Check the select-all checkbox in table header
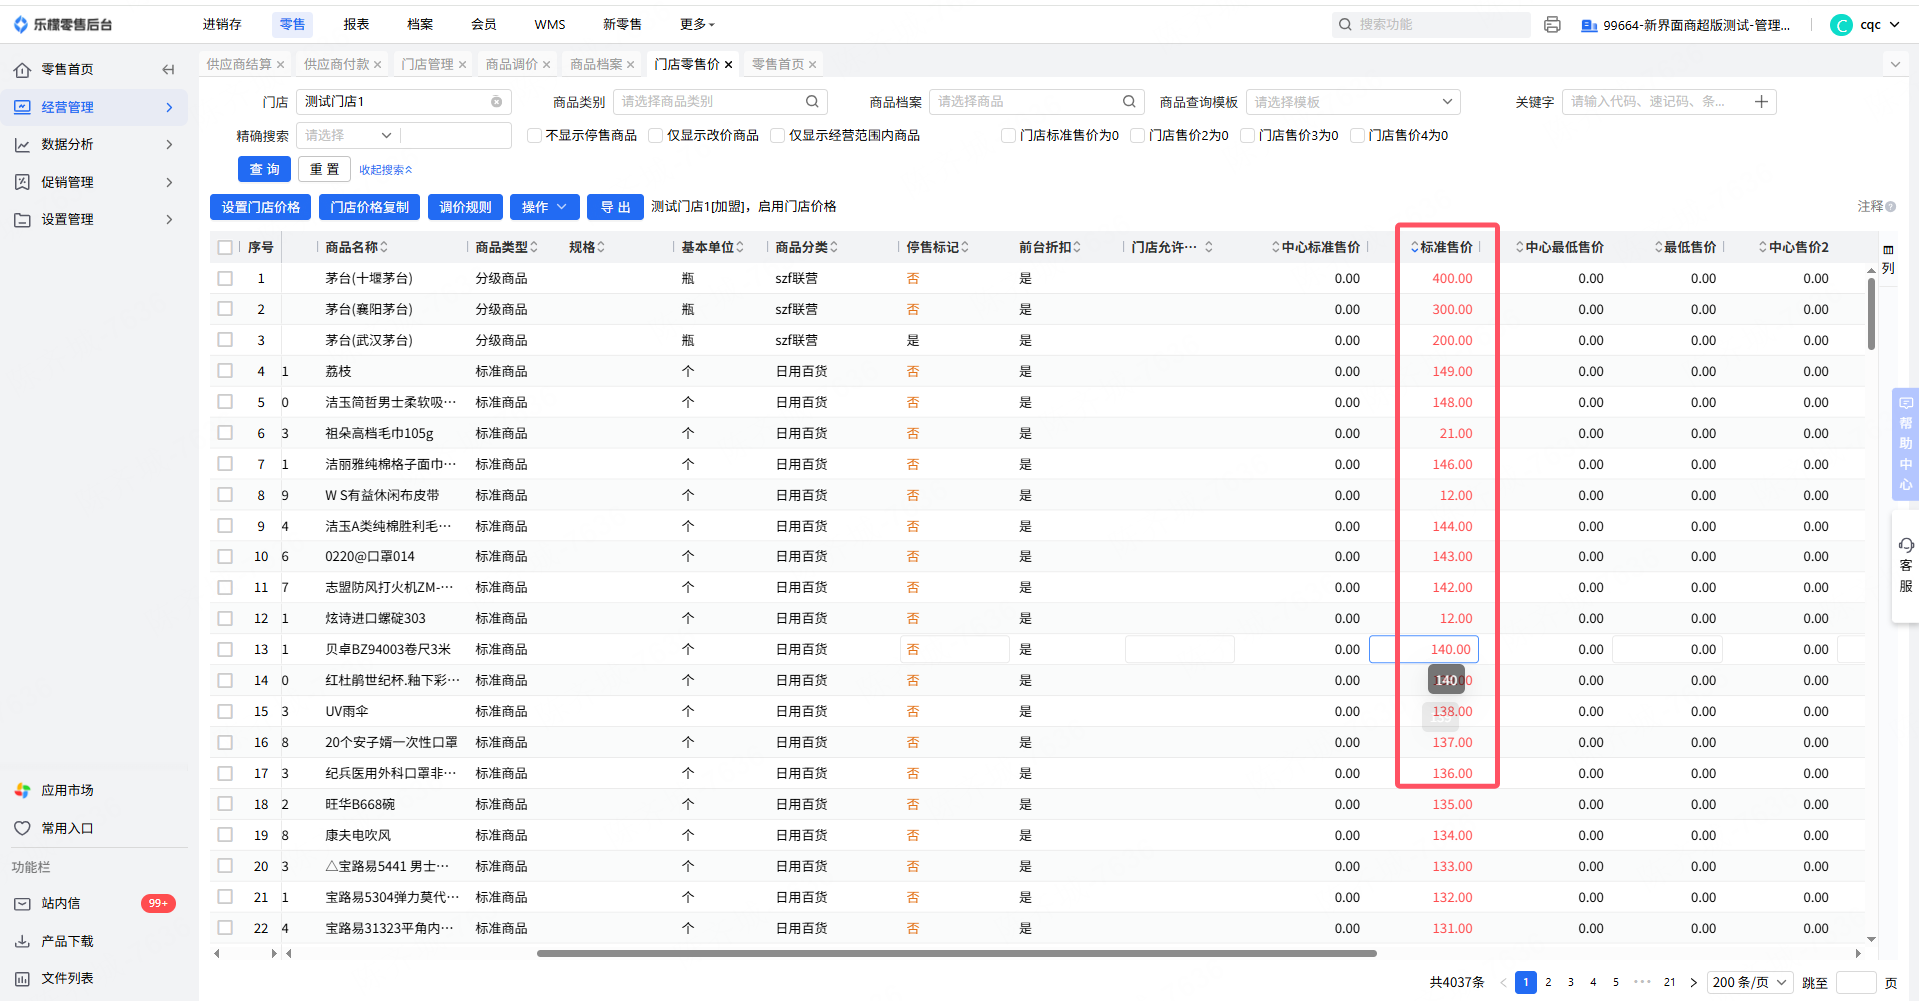 pos(225,248)
